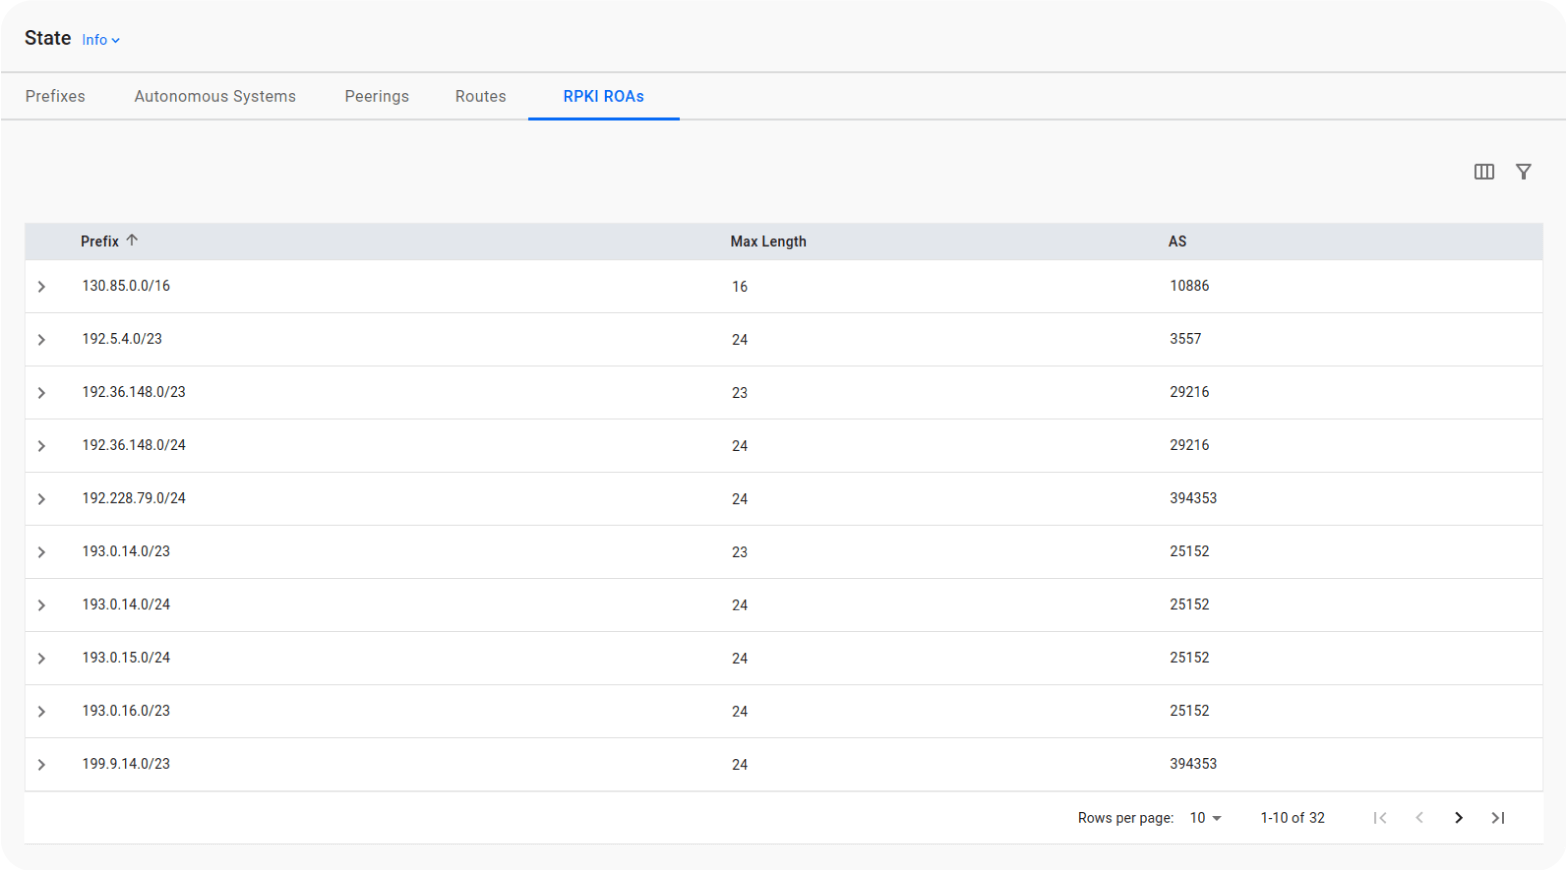Screen dimensions: 1566x870
Task: Jump to the first results page
Action: 1380,818
